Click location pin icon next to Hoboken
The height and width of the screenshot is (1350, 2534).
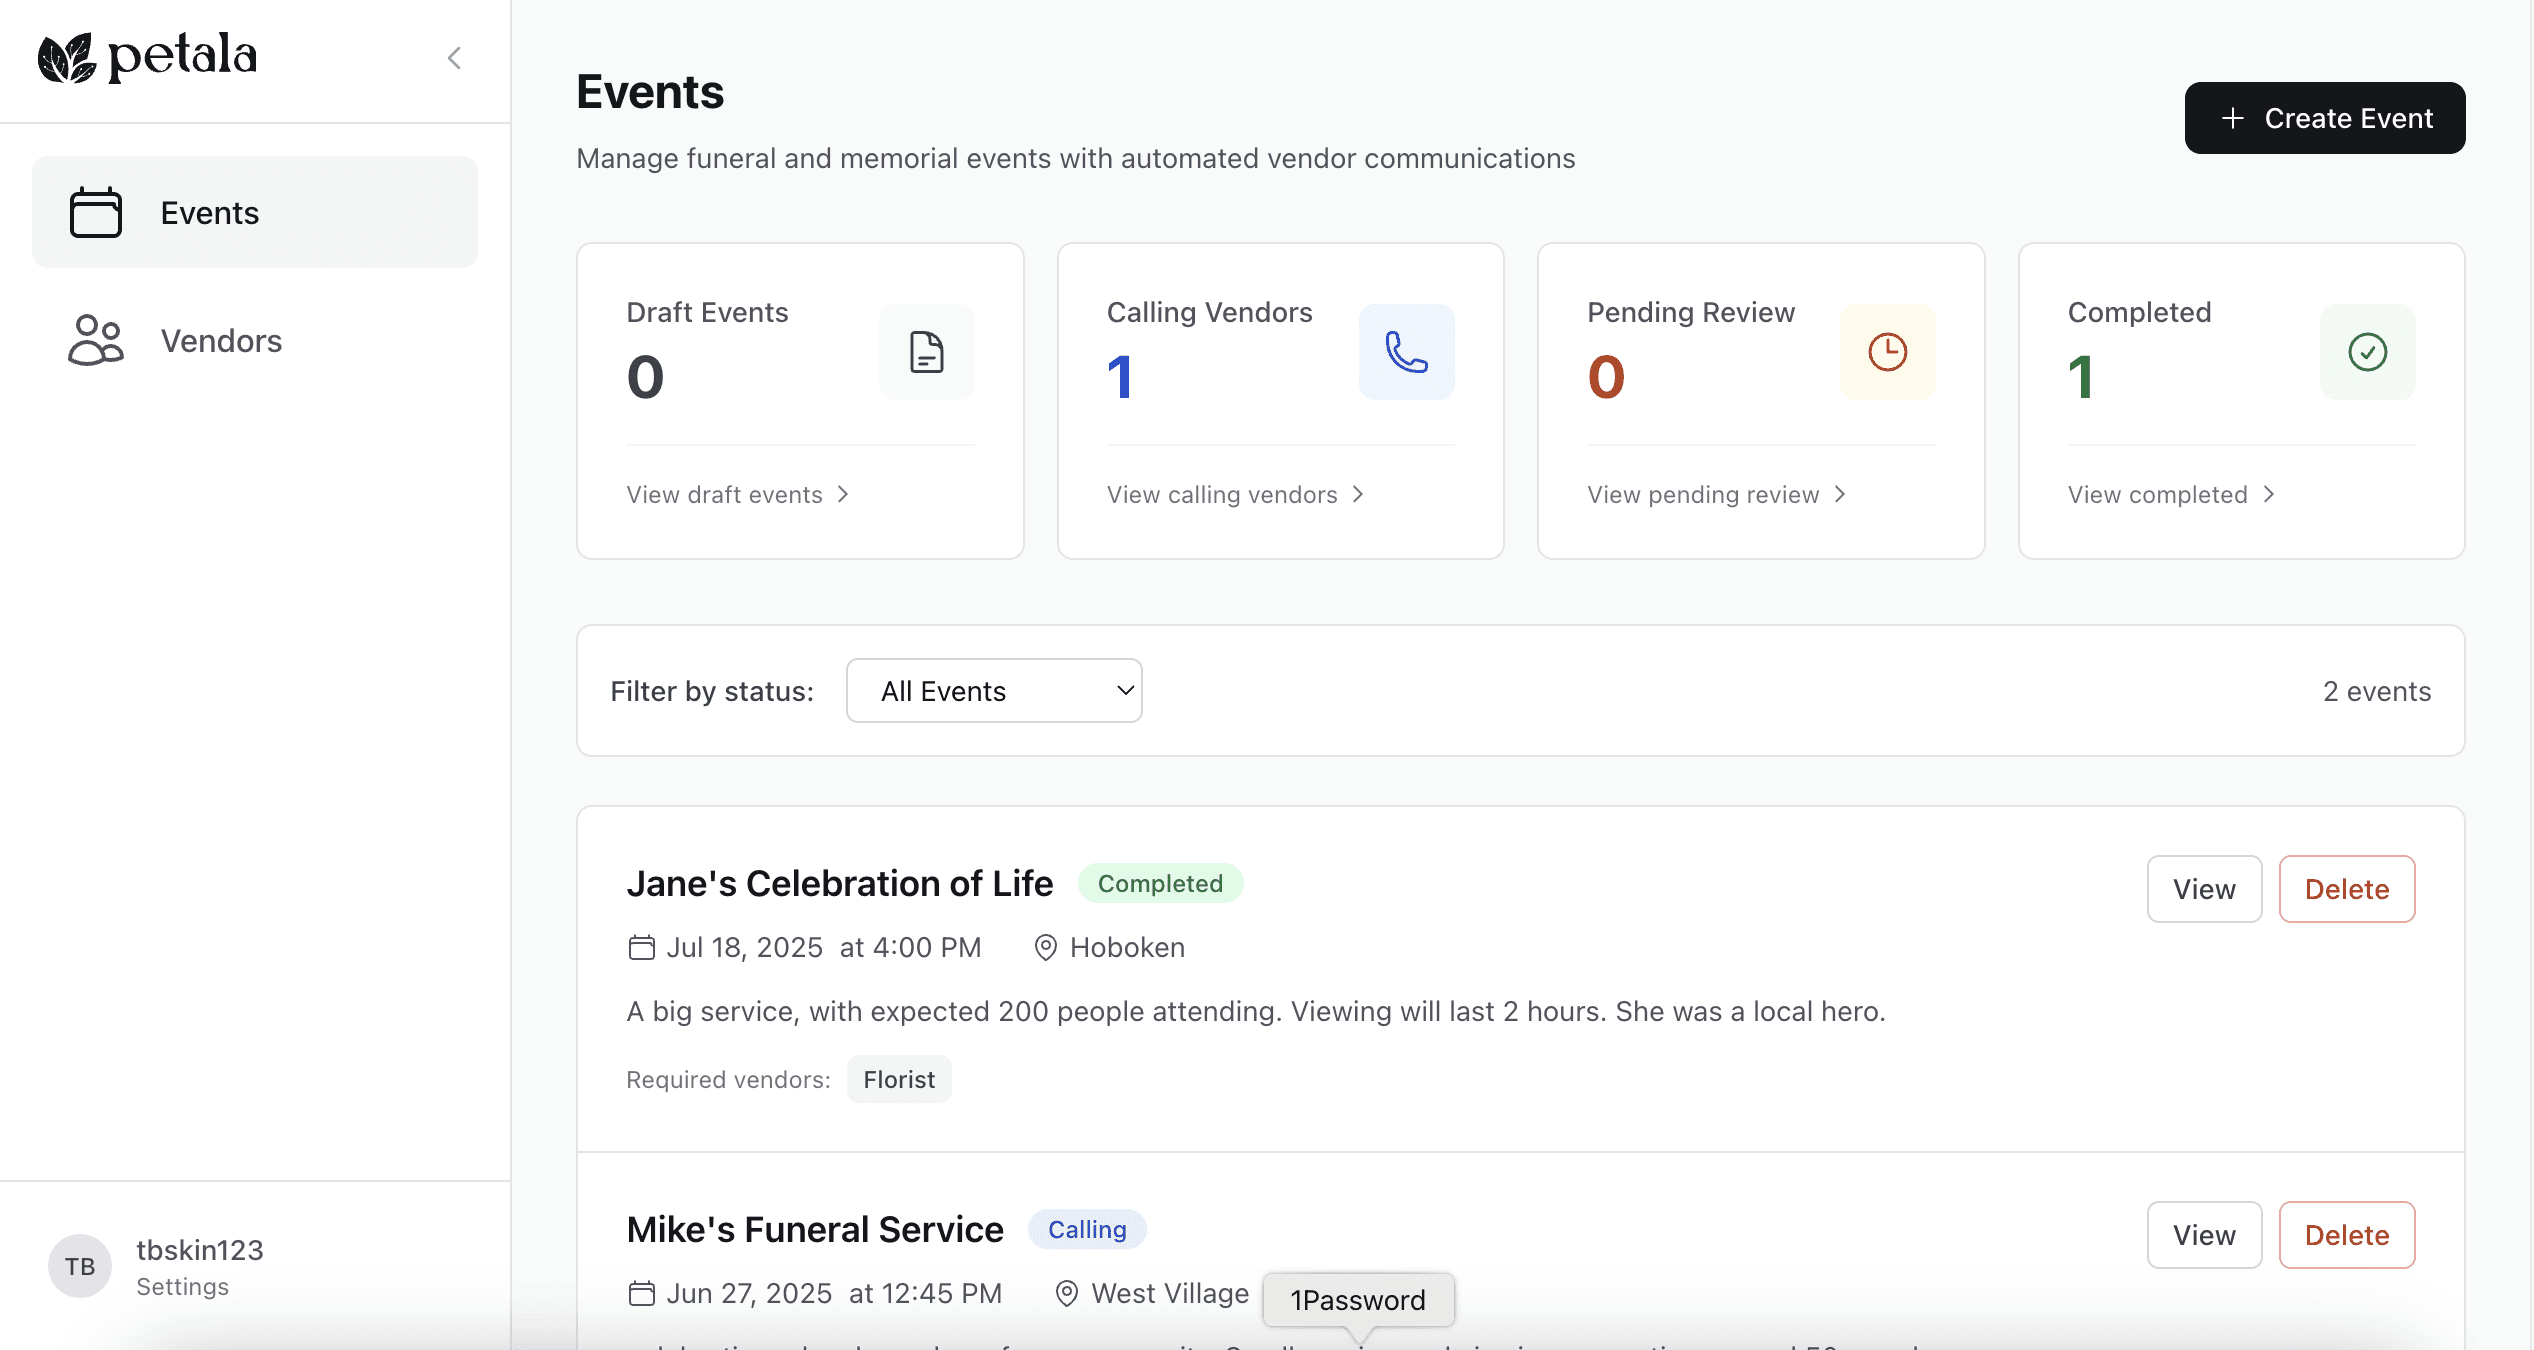click(x=1045, y=947)
